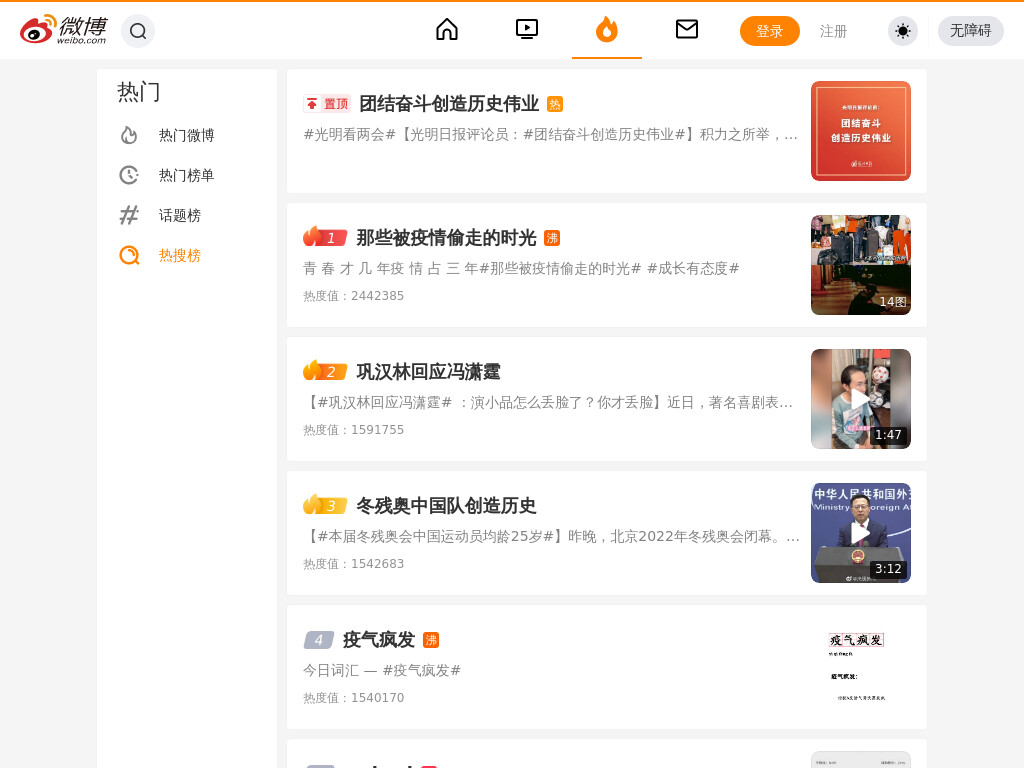This screenshot has width=1024, height=768.
Task: Click the 热 badge after 团结奋斗创造历史伟业
Action: coord(554,104)
